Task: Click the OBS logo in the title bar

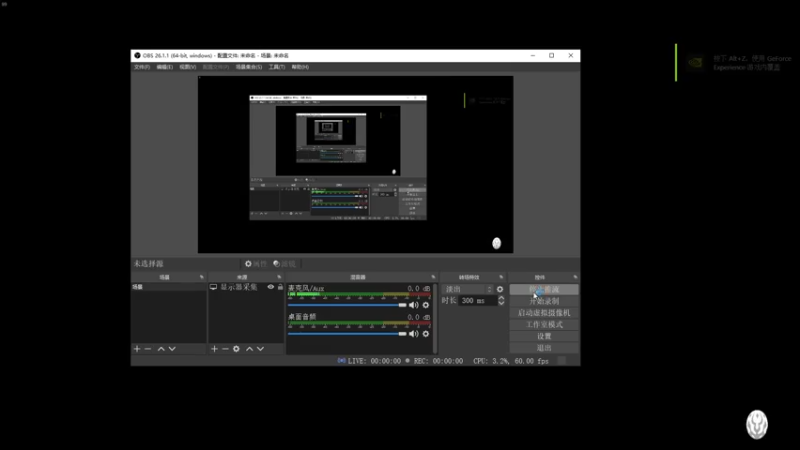Action: 137,56
